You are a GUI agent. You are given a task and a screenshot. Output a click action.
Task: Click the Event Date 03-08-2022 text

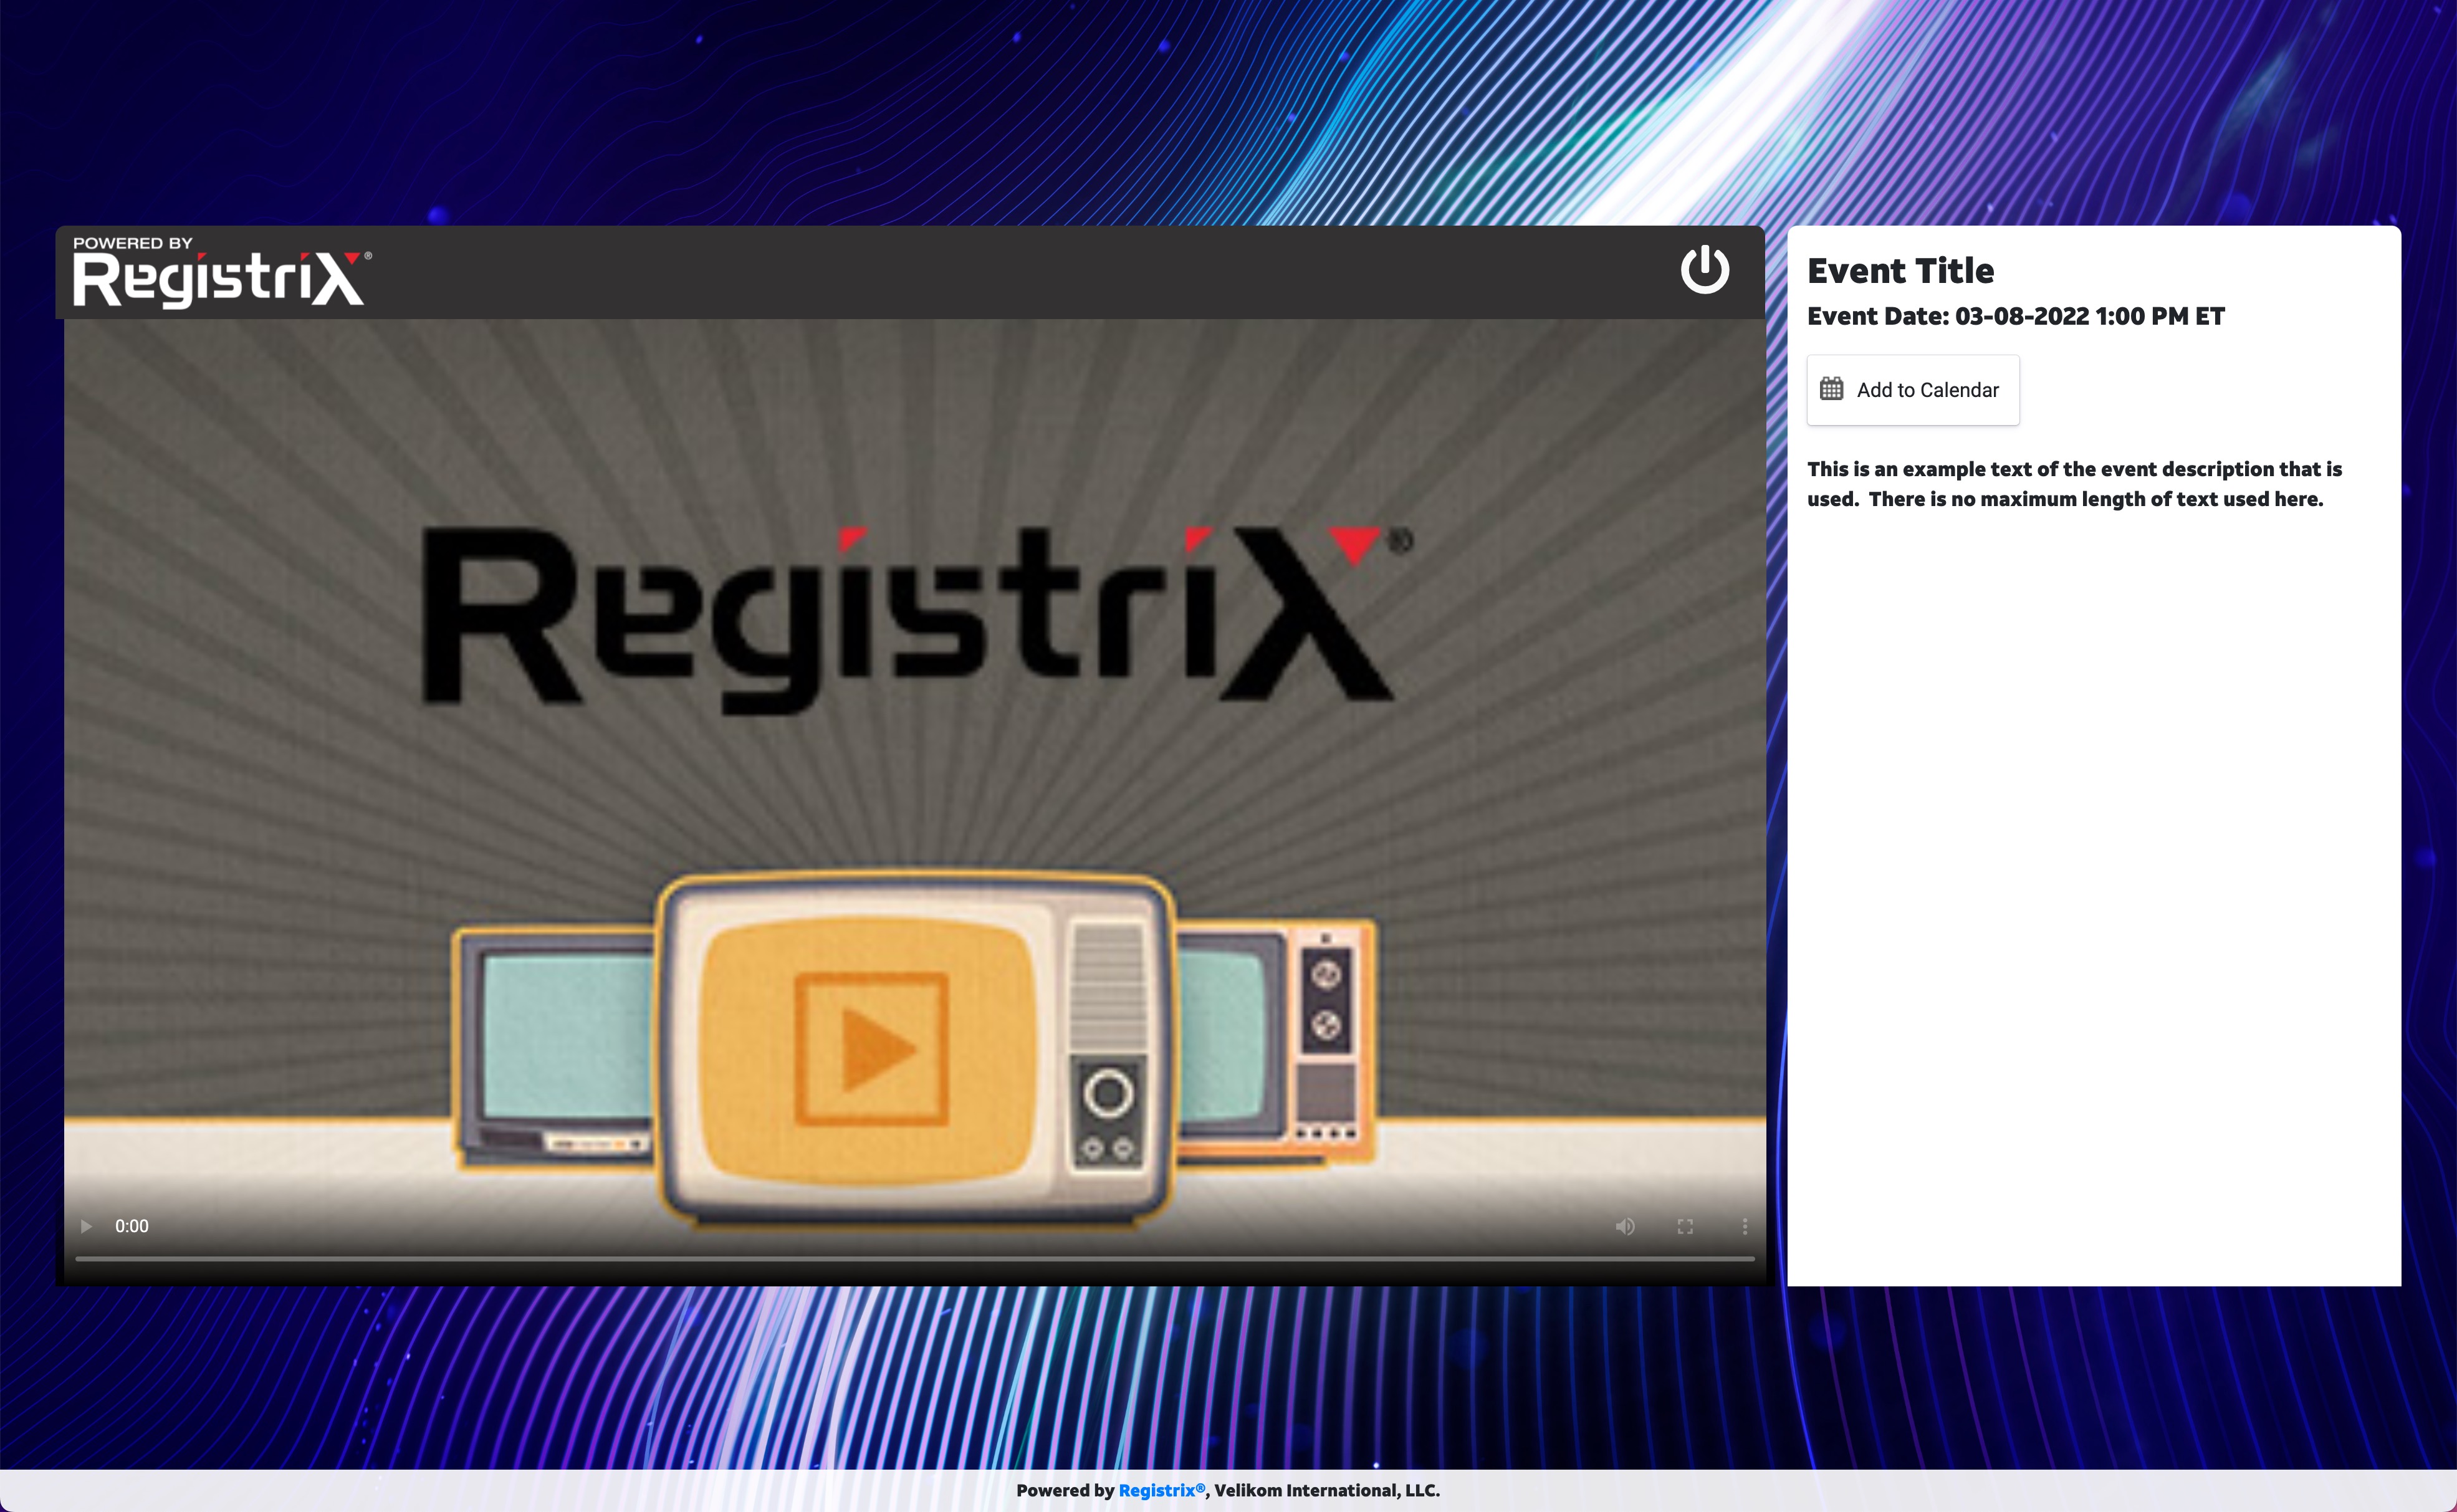pos(2015,317)
